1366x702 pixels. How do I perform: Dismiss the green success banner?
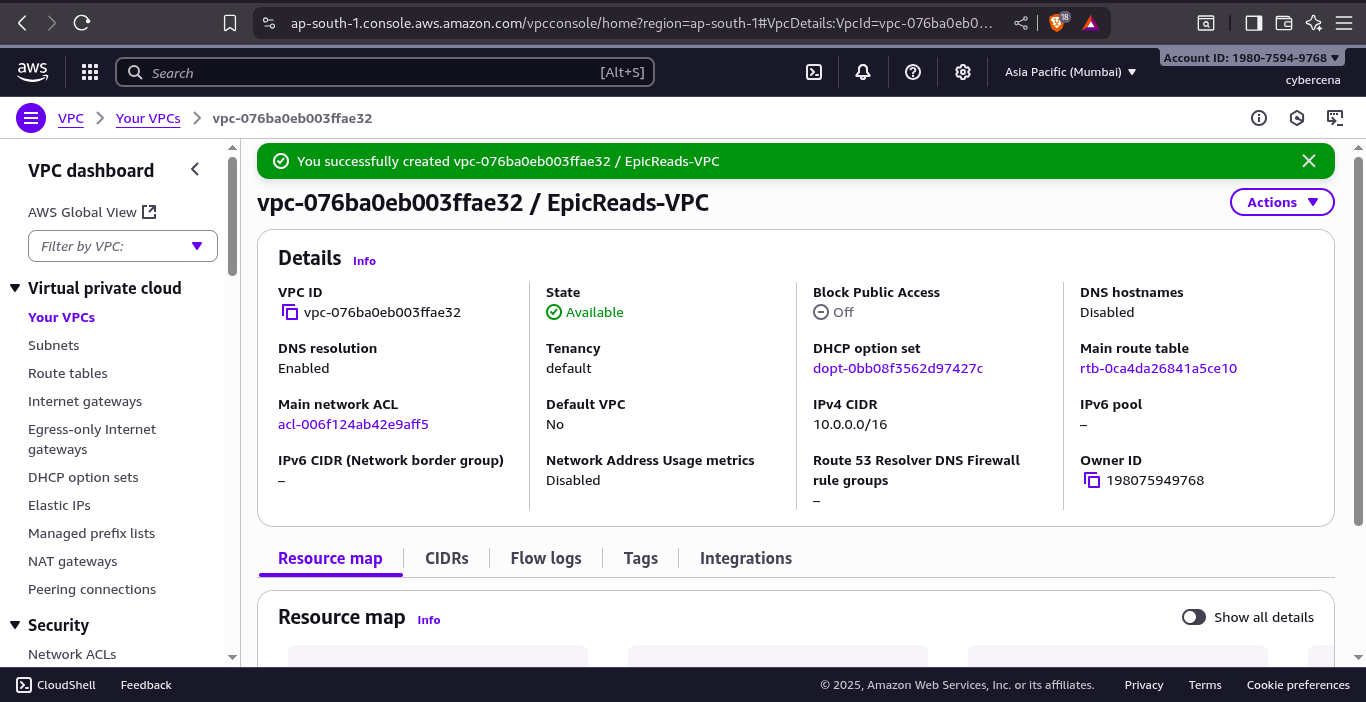pyautogui.click(x=1309, y=161)
